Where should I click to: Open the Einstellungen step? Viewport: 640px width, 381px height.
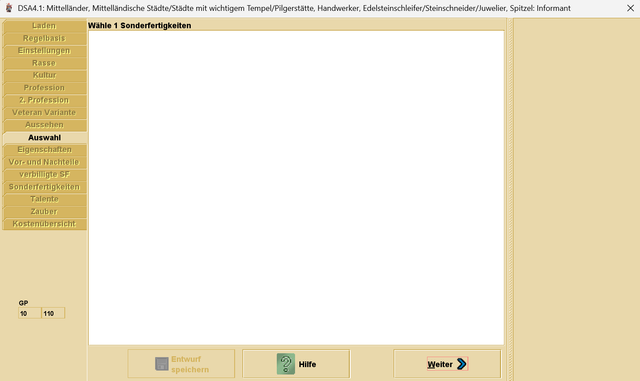(44, 51)
